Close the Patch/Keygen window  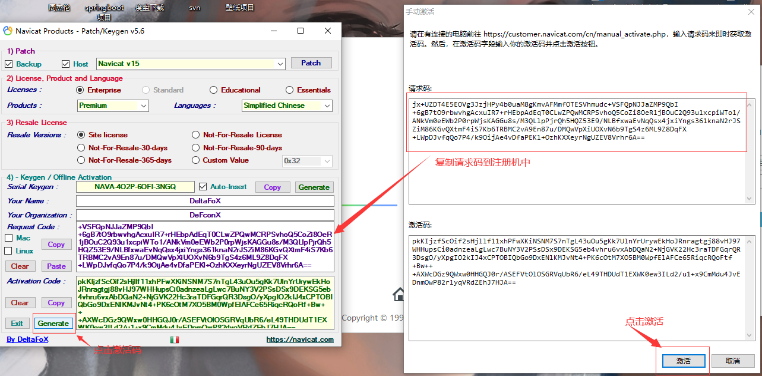(327, 31)
